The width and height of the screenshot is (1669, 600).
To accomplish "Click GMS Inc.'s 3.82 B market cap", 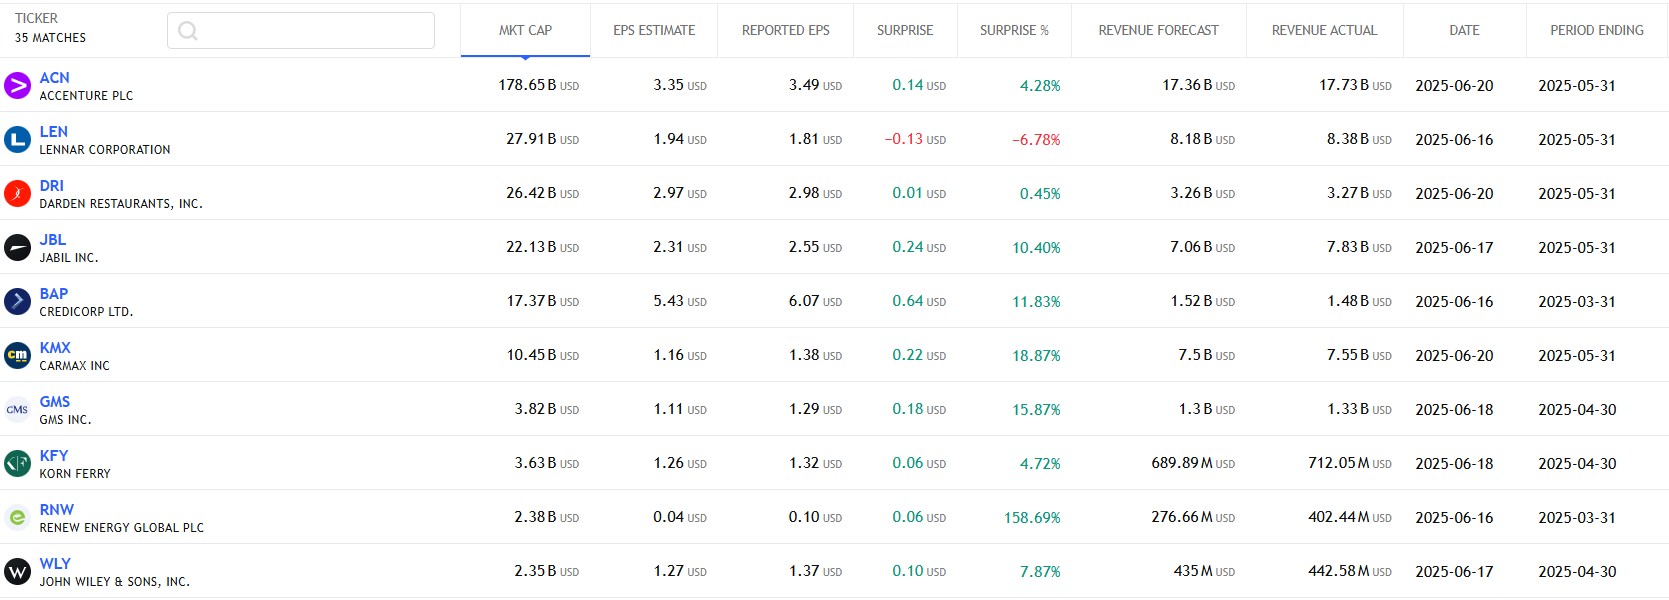I will [547, 410].
